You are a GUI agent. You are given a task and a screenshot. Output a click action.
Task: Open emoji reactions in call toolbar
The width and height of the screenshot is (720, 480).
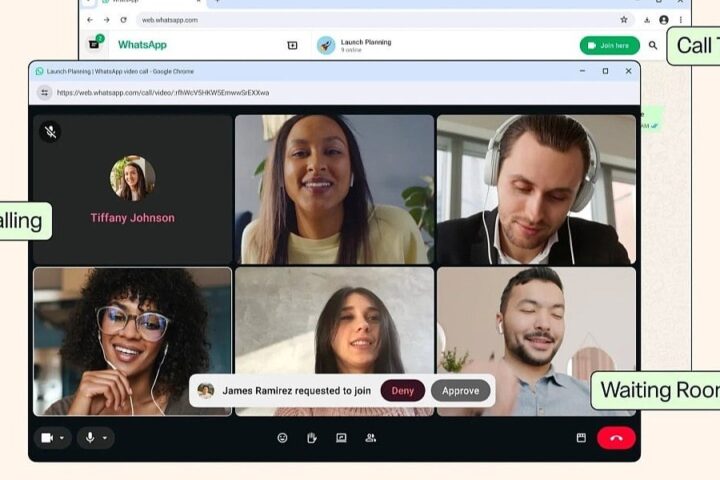(x=282, y=438)
